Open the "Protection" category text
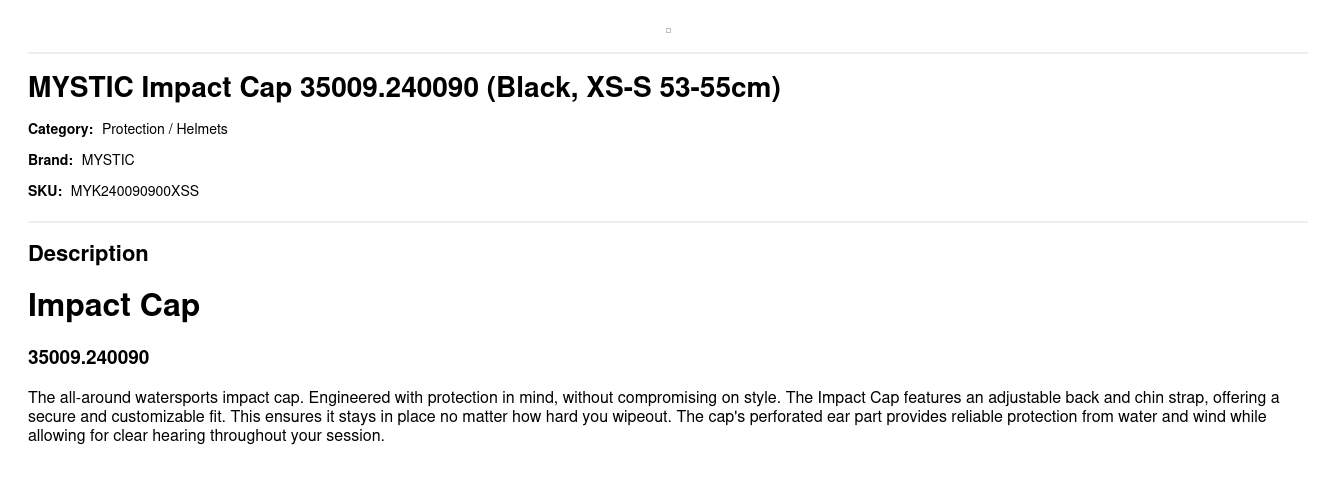The width and height of the screenshot is (1328, 494). (x=133, y=129)
